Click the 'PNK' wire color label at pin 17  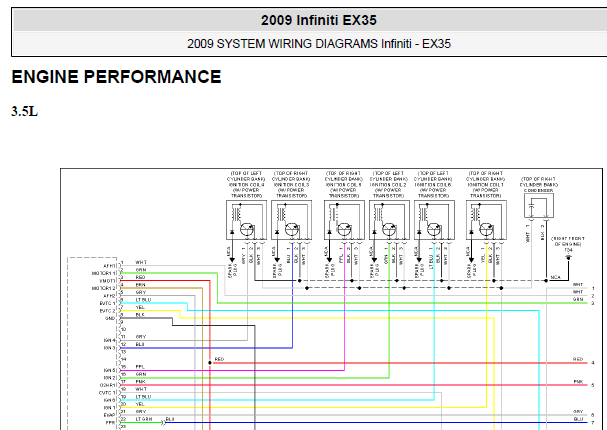tap(141, 382)
